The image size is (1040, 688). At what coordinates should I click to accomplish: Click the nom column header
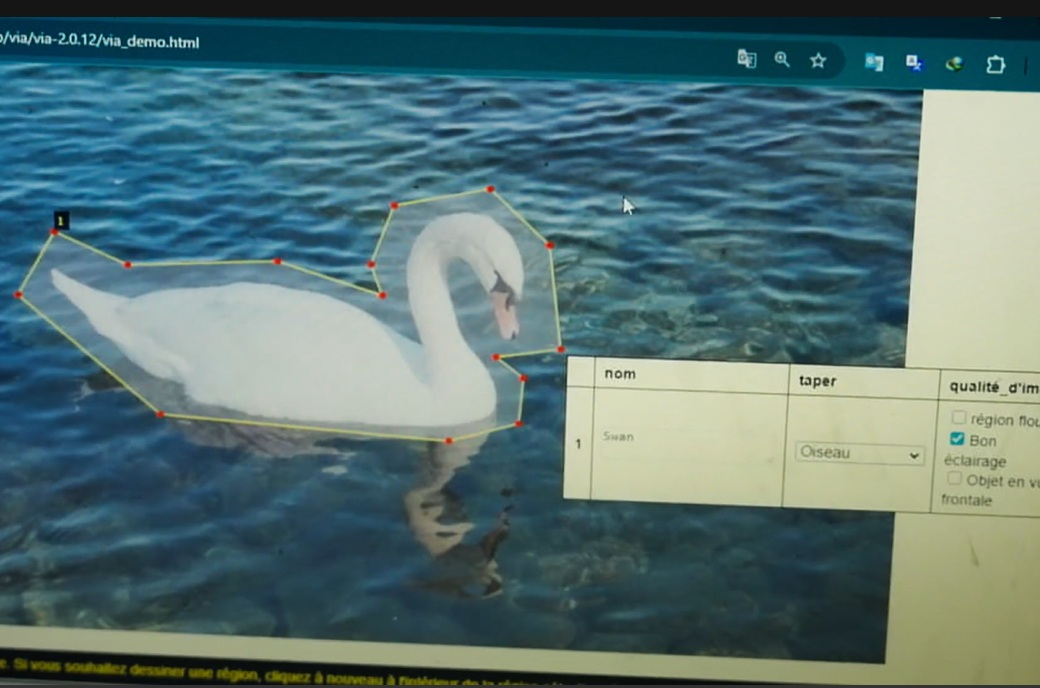click(620, 374)
